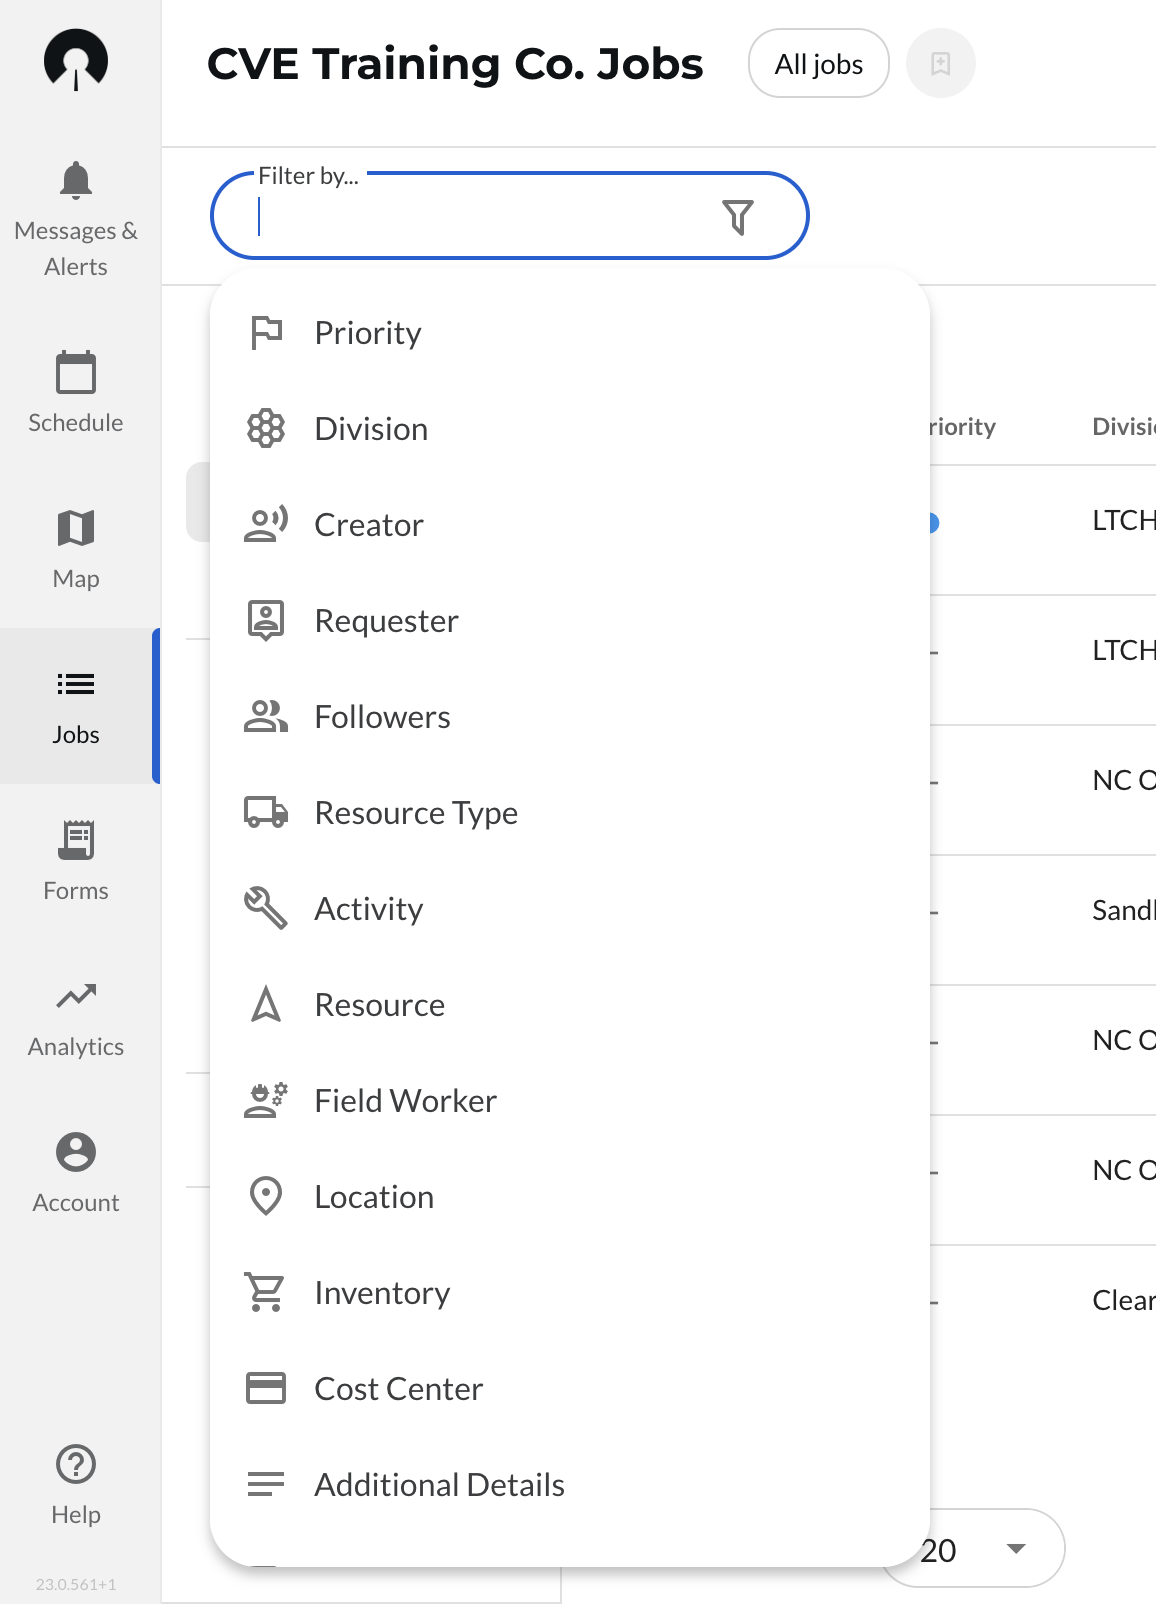1156x1604 pixels.
Task: Open the Help question mark icon
Action: (x=76, y=1465)
